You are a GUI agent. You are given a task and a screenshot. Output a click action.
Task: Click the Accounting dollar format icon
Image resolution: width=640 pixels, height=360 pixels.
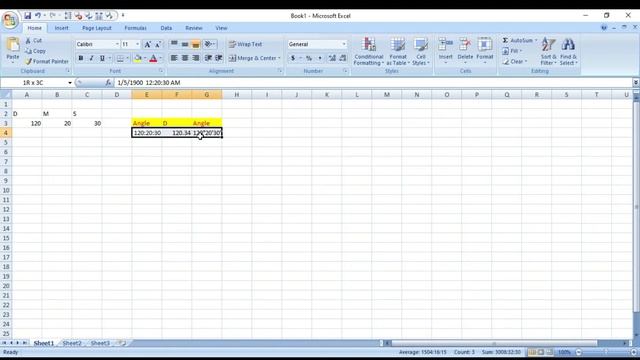(293, 58)
